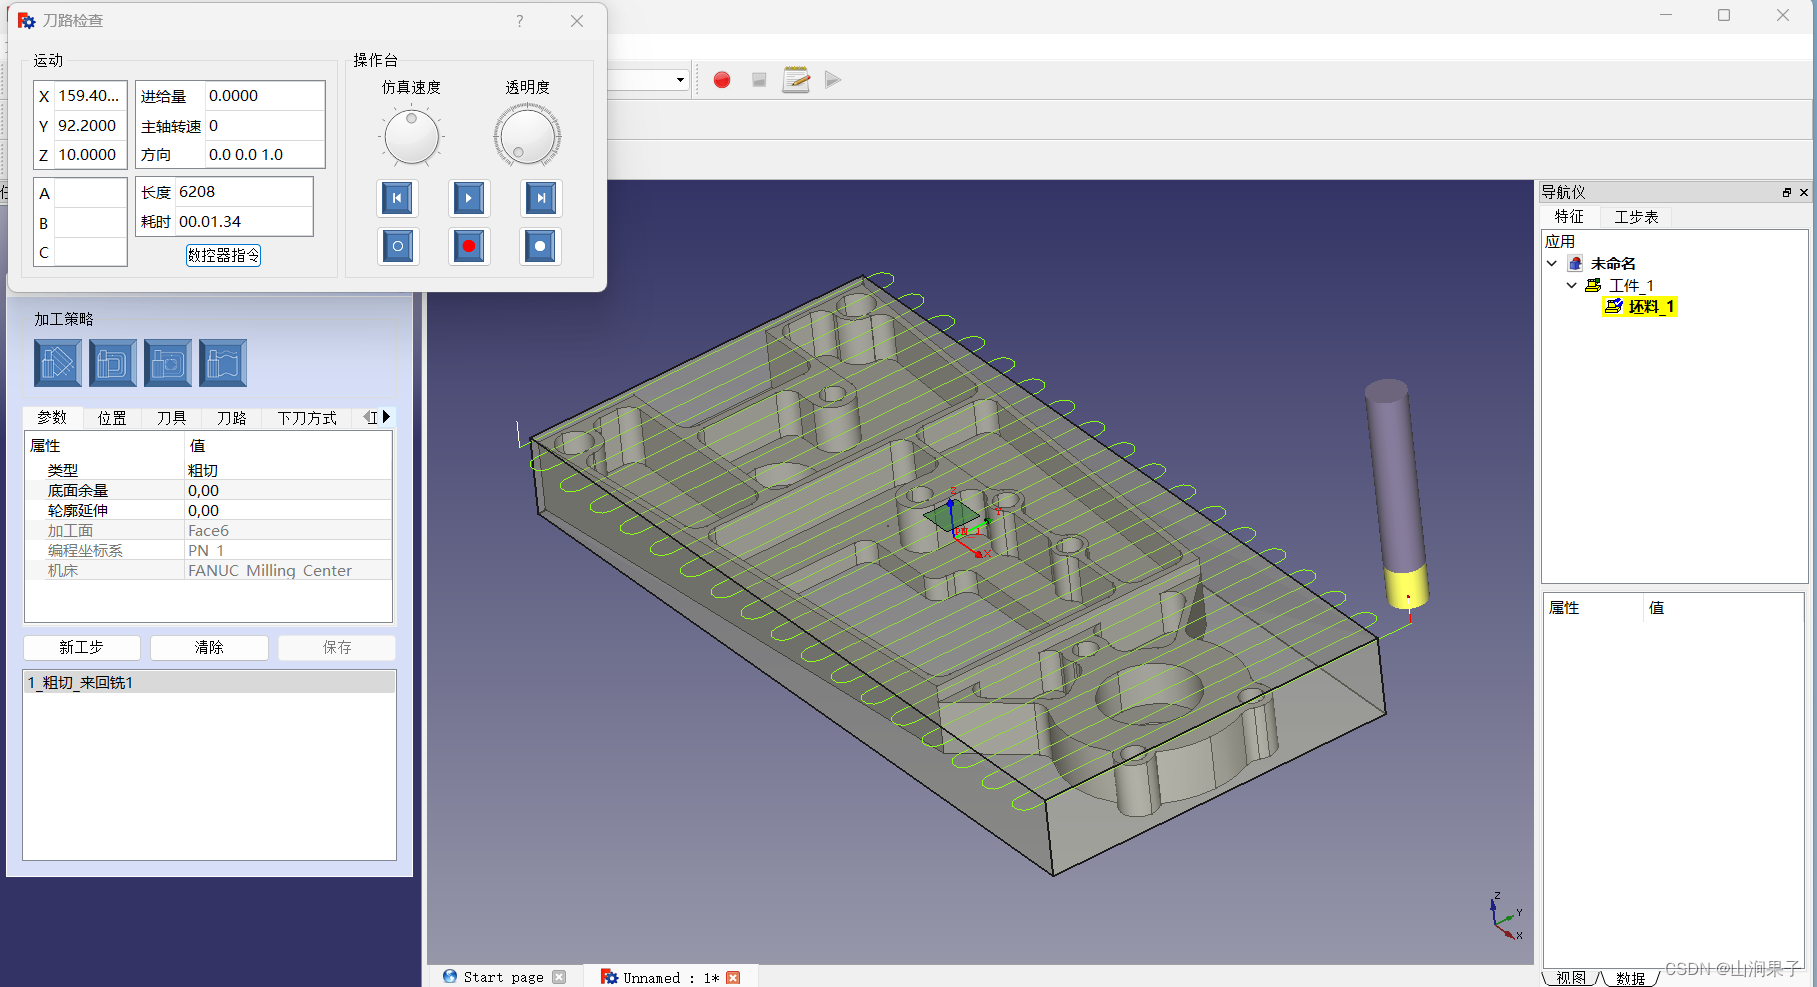Float the 导航仪 panel

(1787, 192)
